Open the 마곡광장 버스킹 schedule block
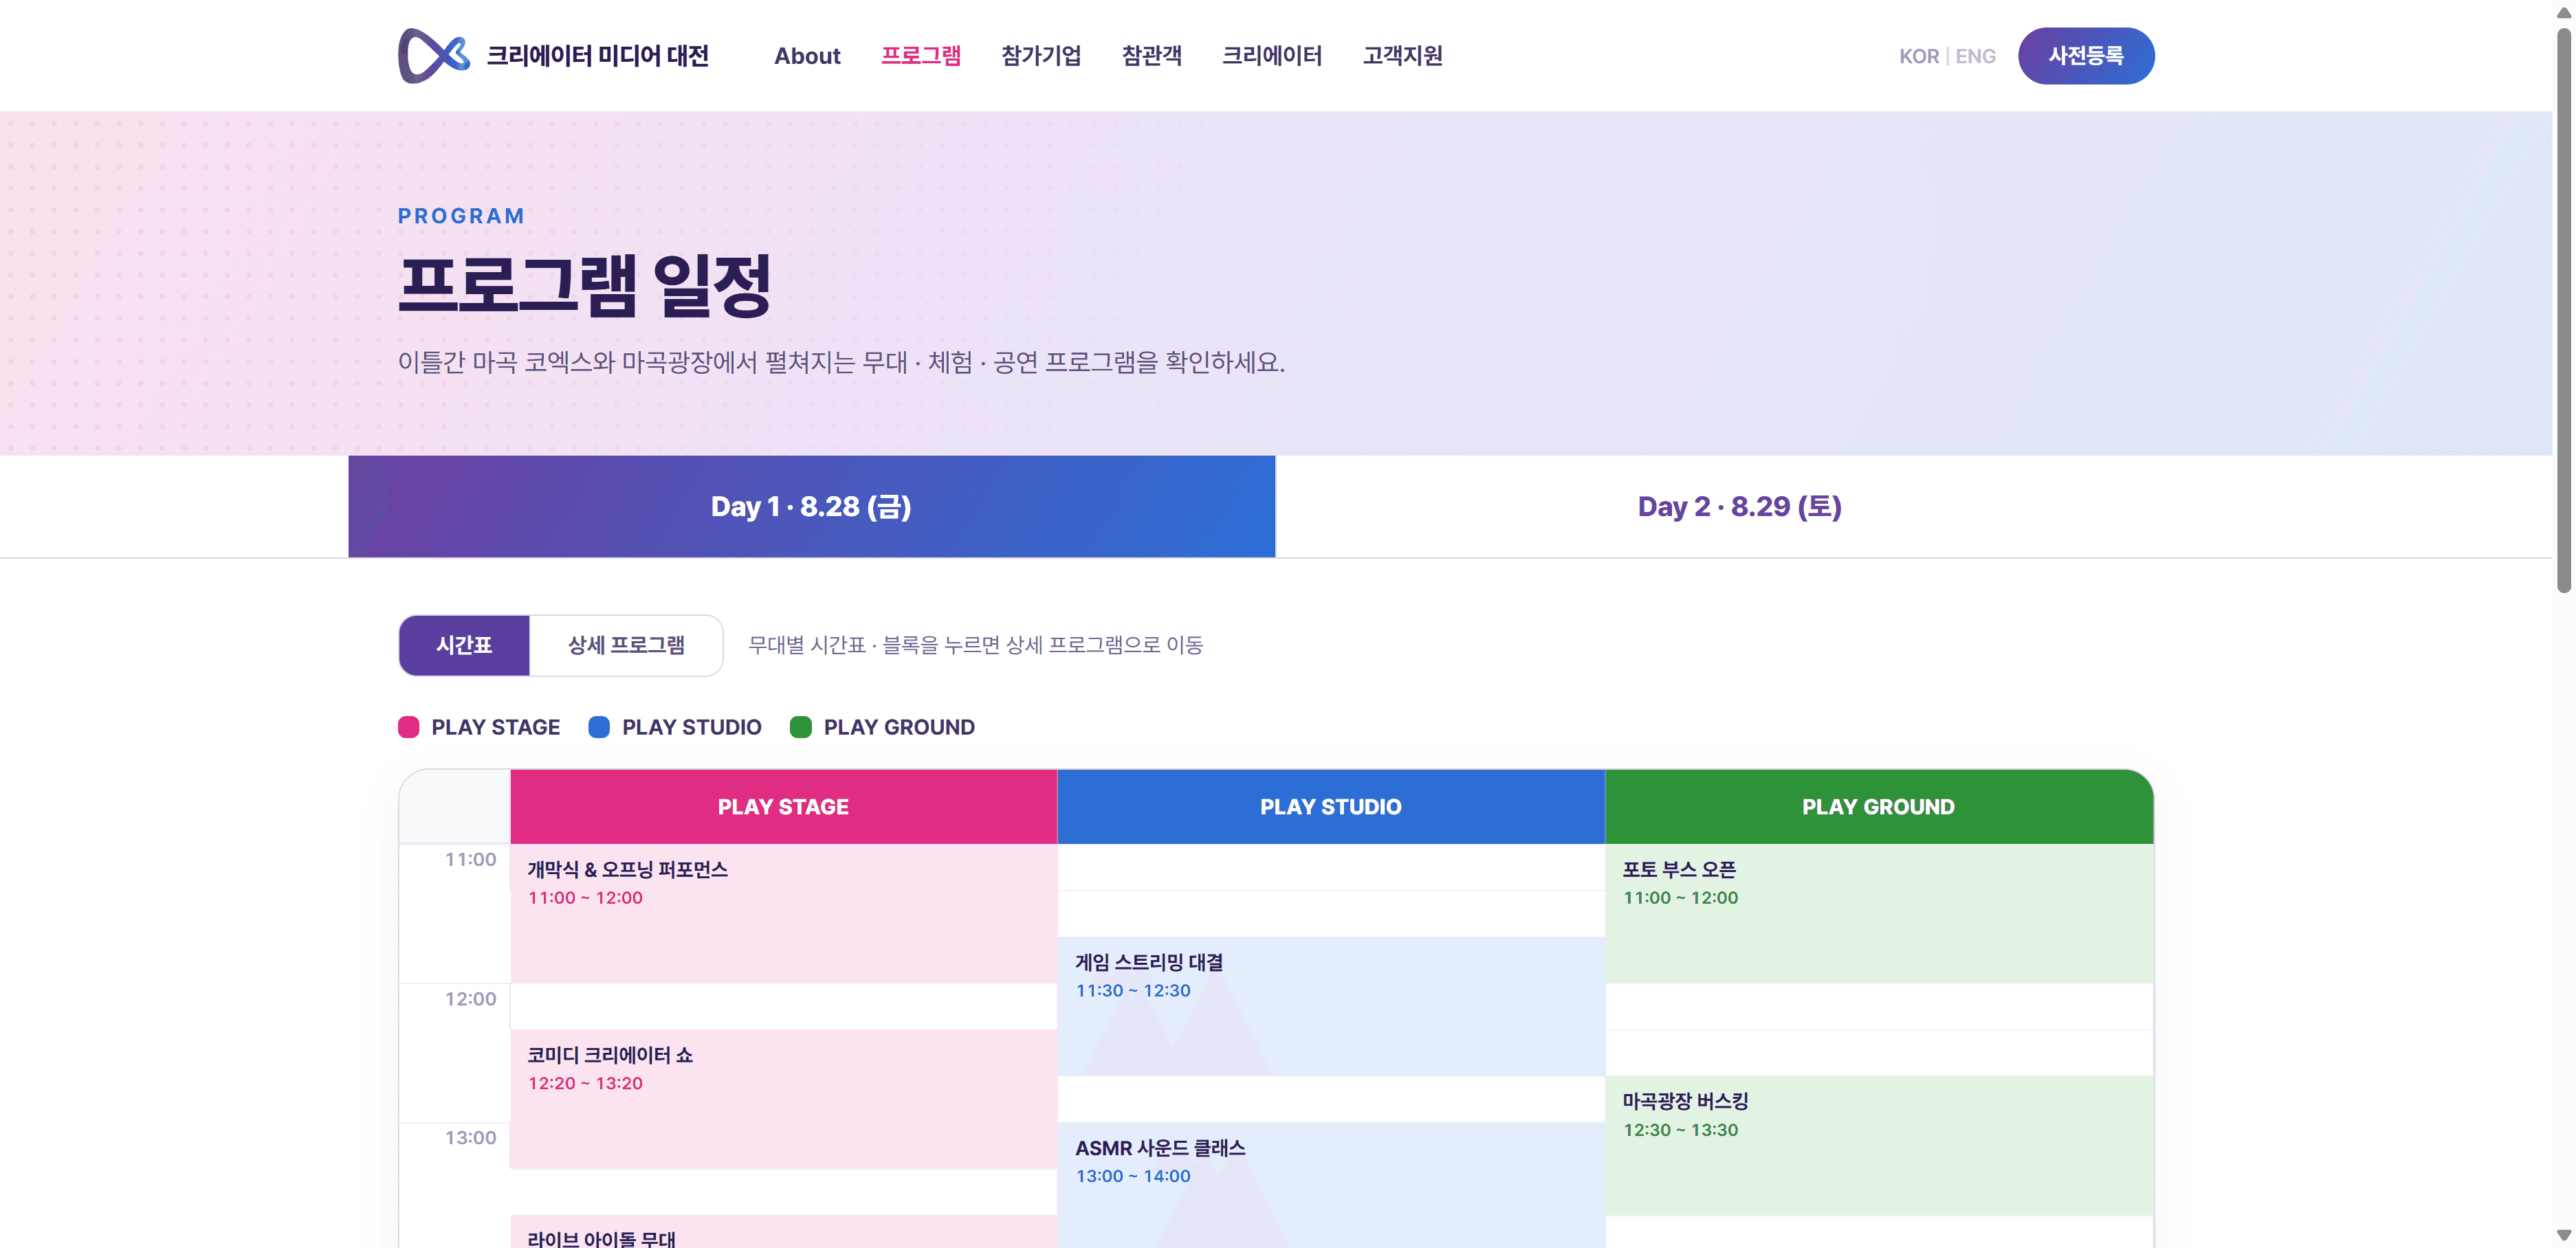The image size is (2576, 1248). pos(1879,1146)
